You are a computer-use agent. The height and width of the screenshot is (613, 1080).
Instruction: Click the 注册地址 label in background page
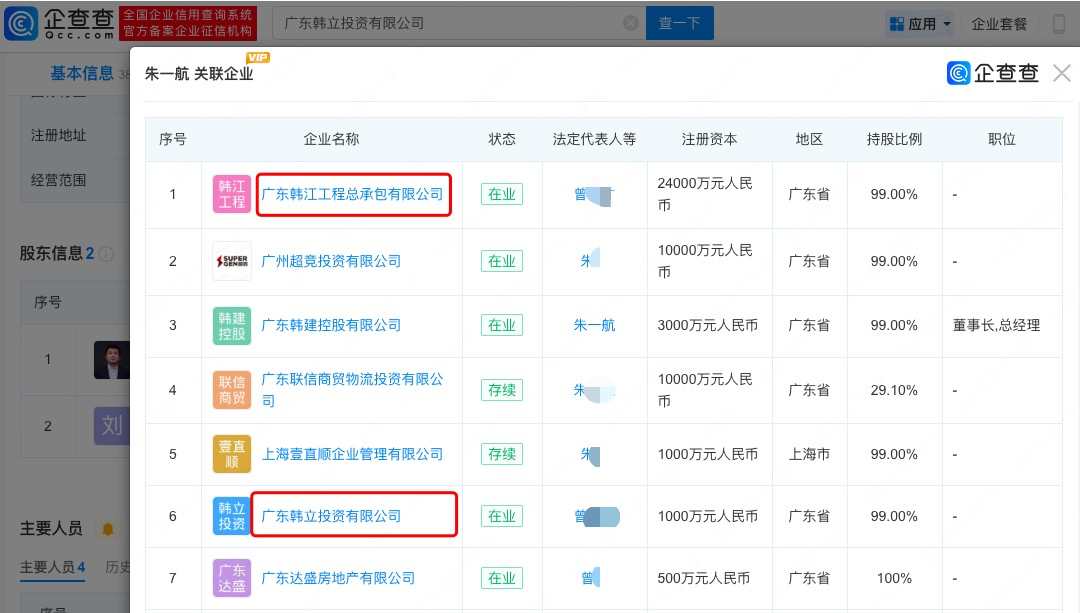[59, 135]
